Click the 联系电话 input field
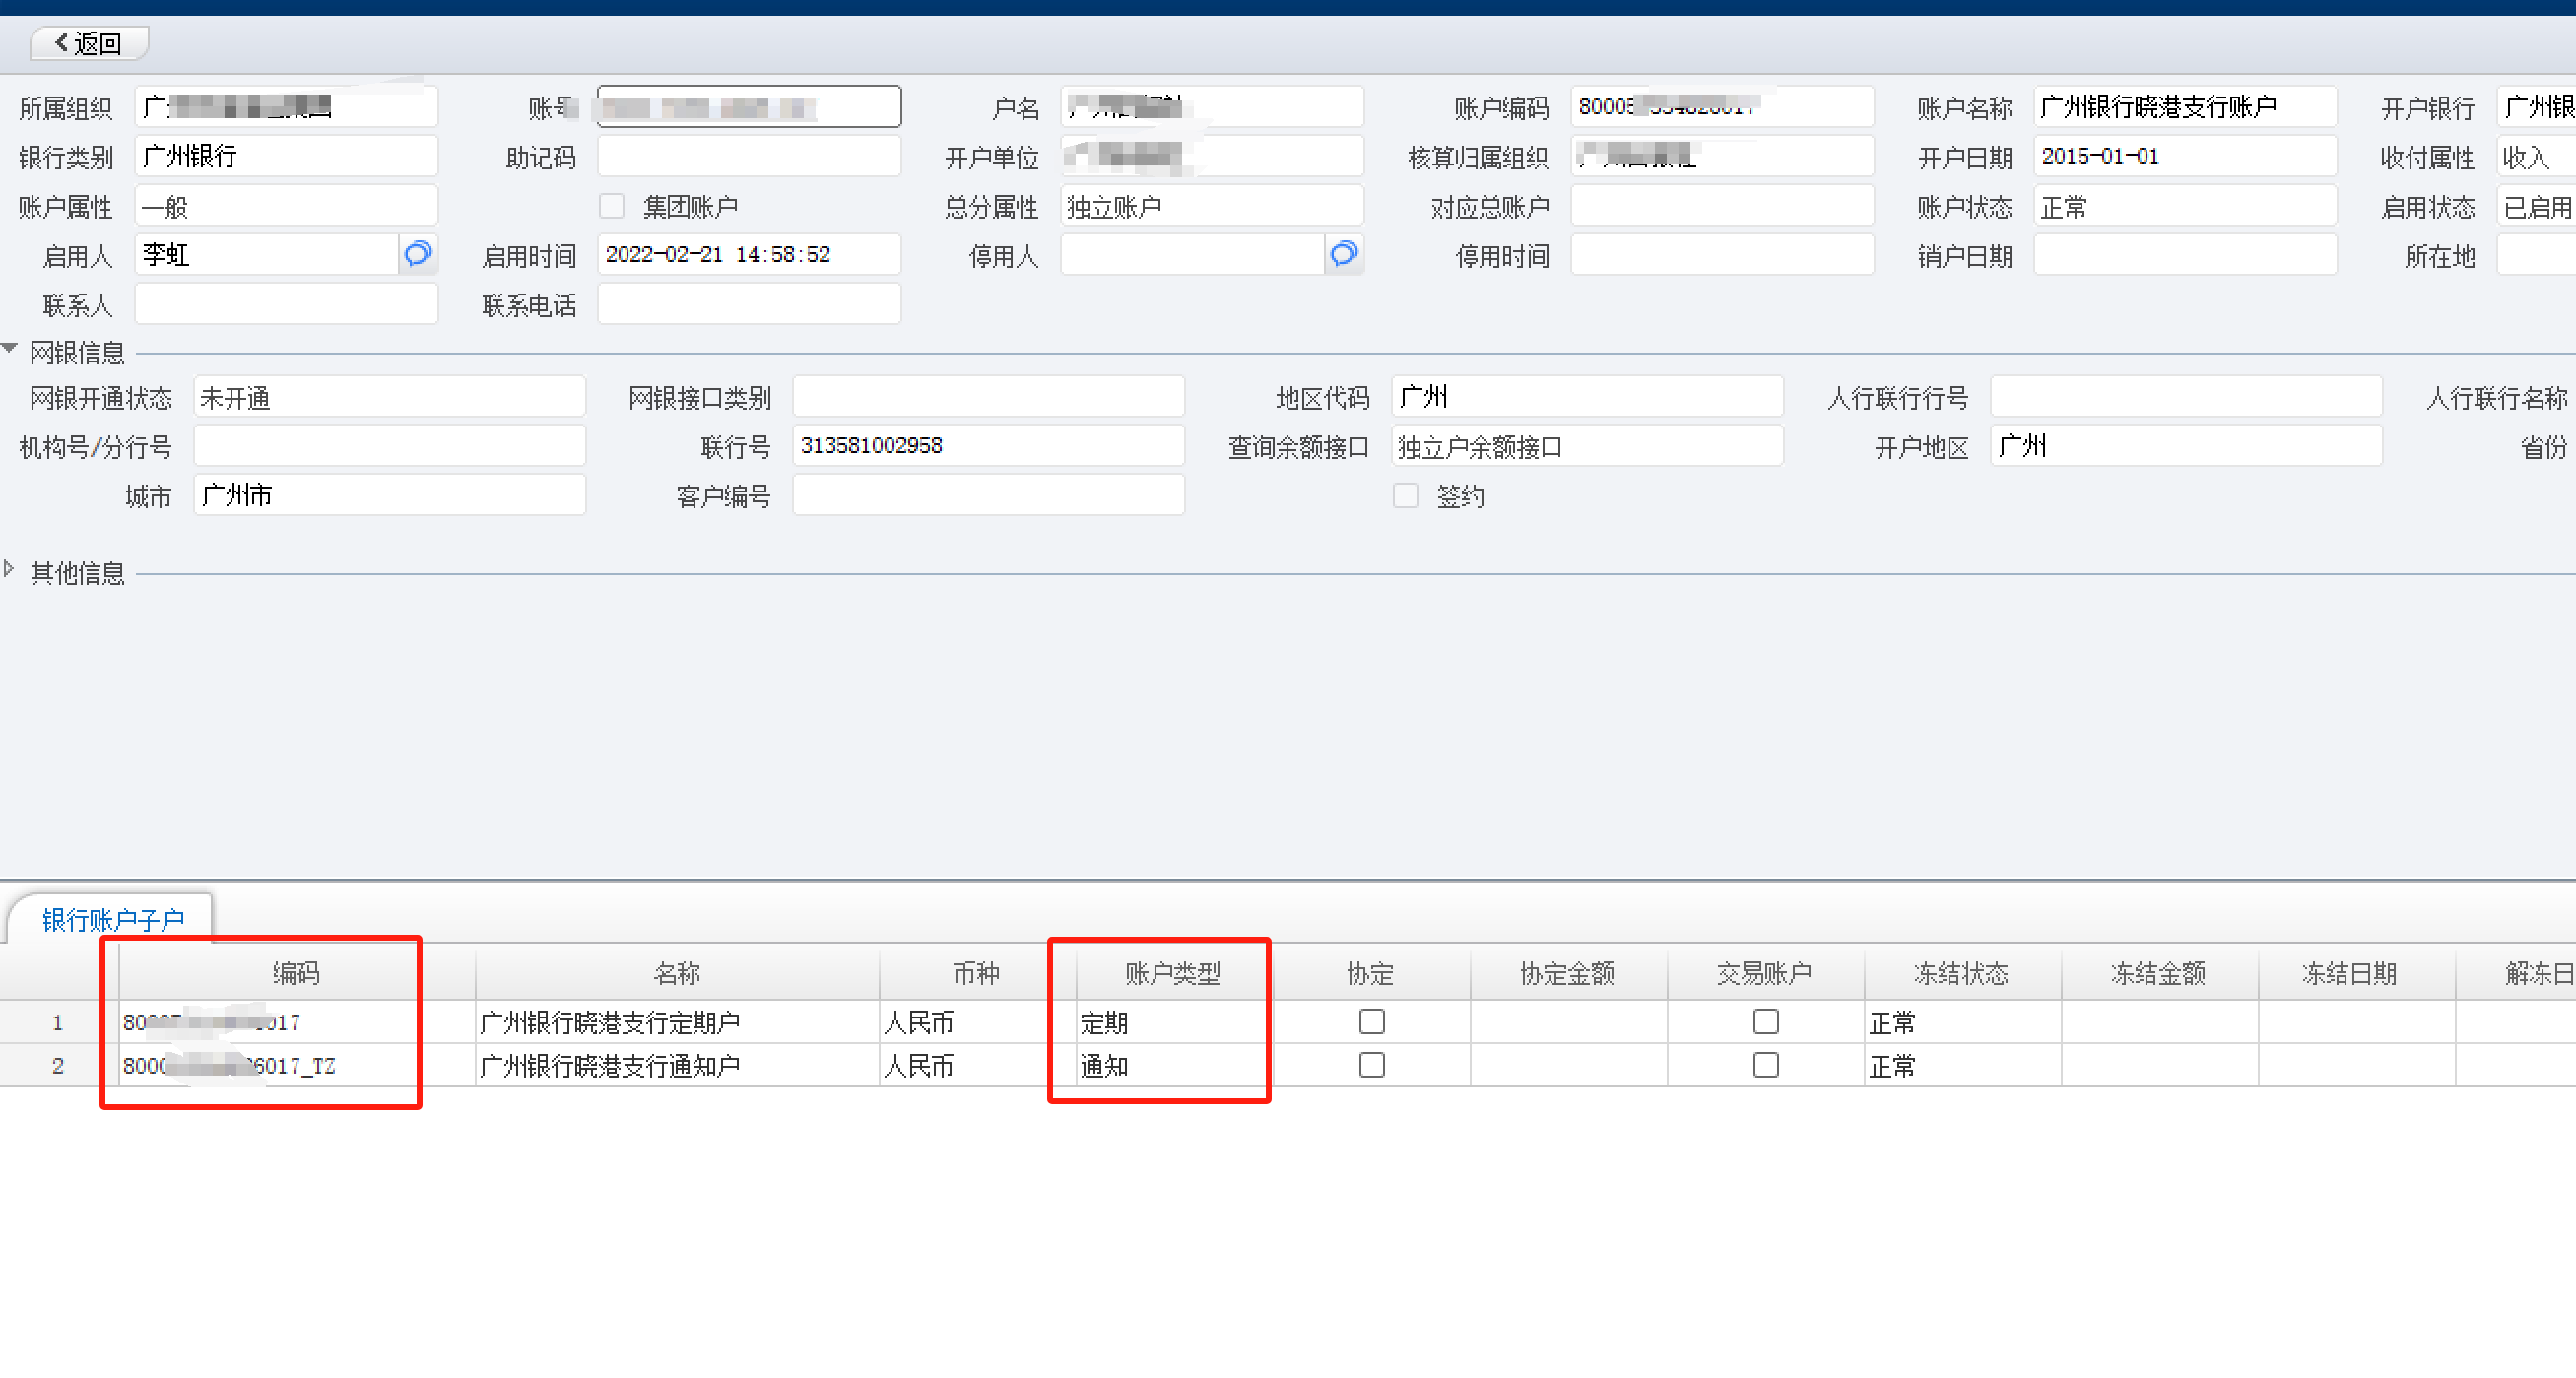 coord(748,304)
